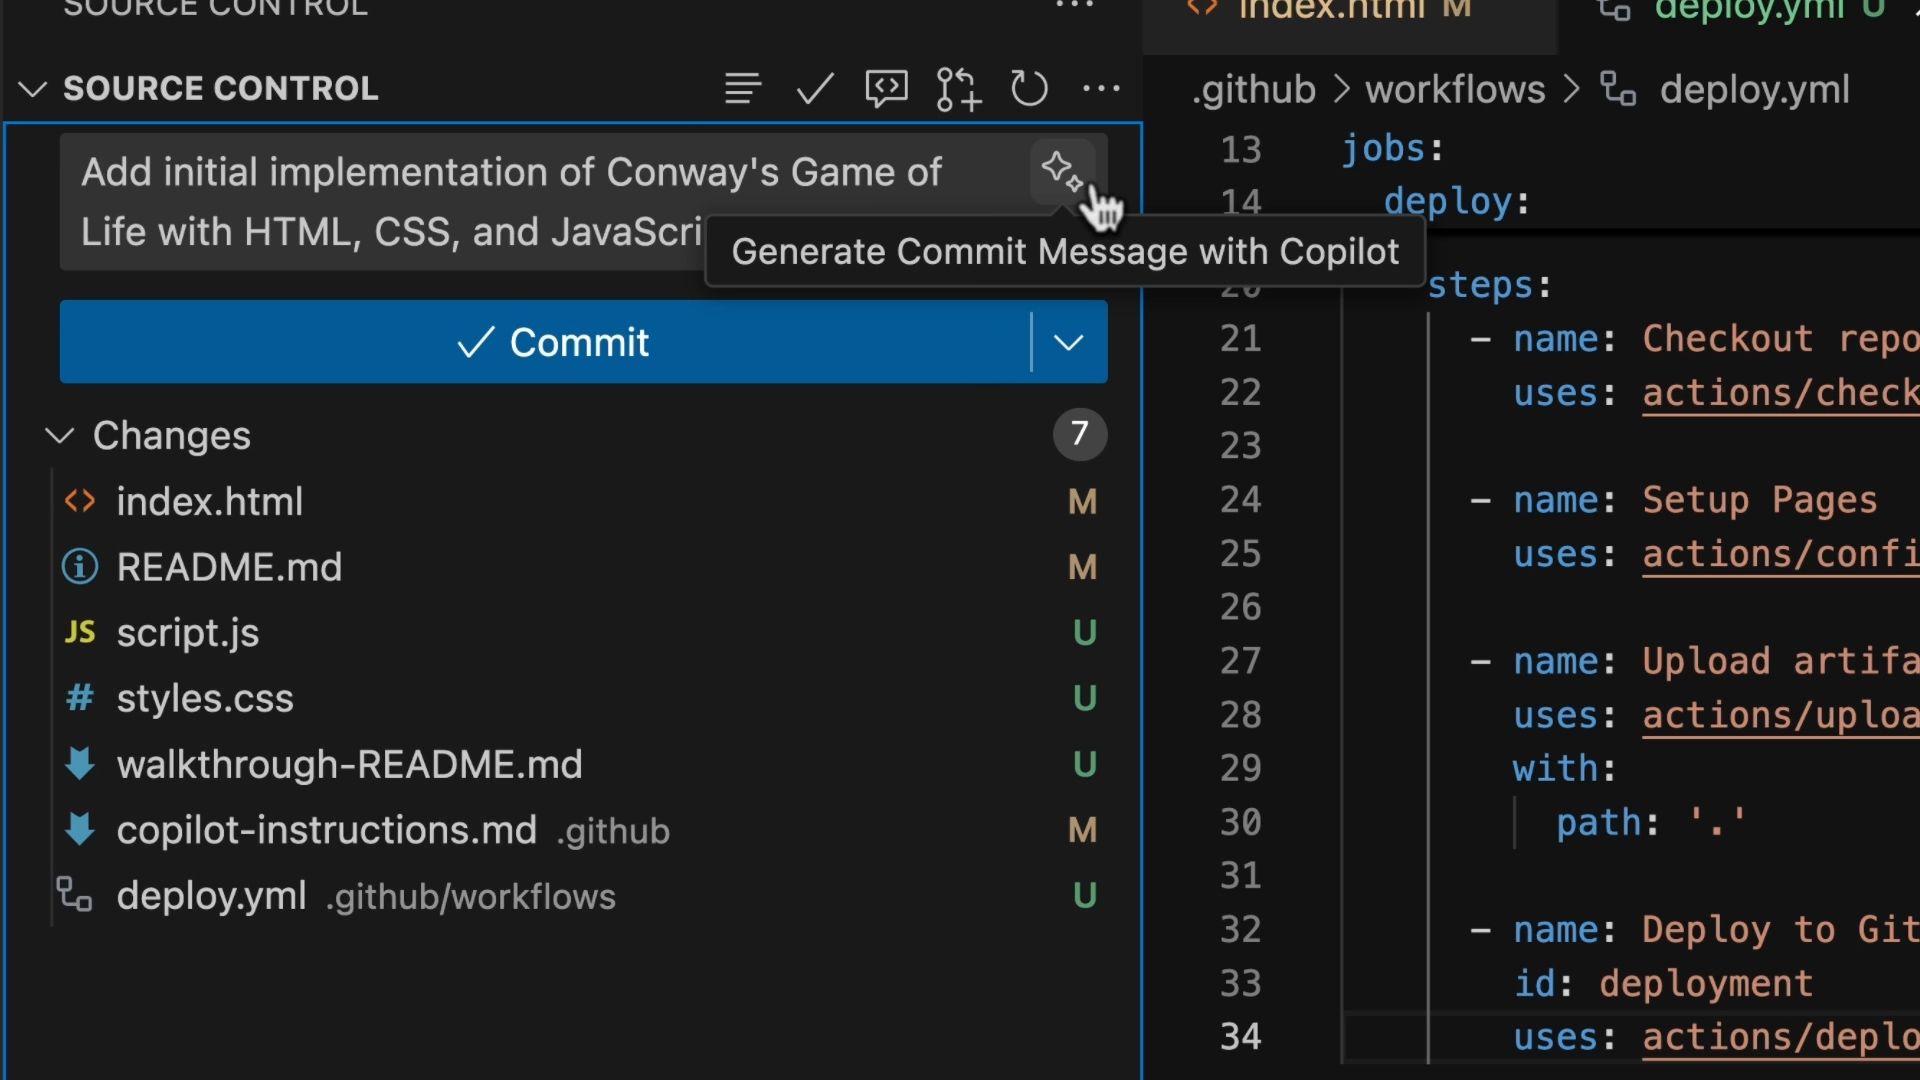Open the actions/check link on line 22
1920x1080 pixels.
click(1781, 393)
